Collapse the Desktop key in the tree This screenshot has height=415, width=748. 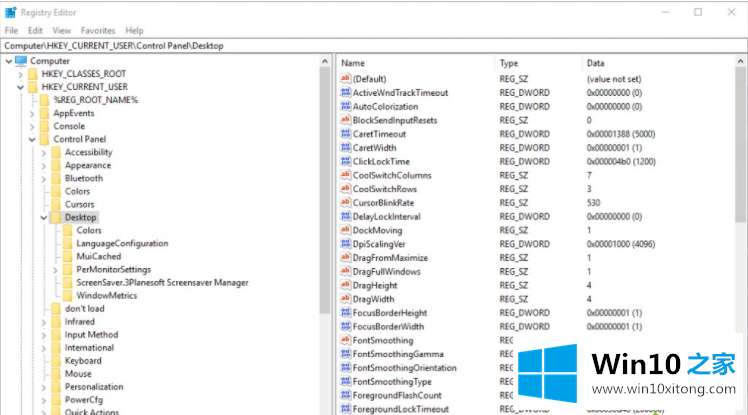(x=43, y=217)
